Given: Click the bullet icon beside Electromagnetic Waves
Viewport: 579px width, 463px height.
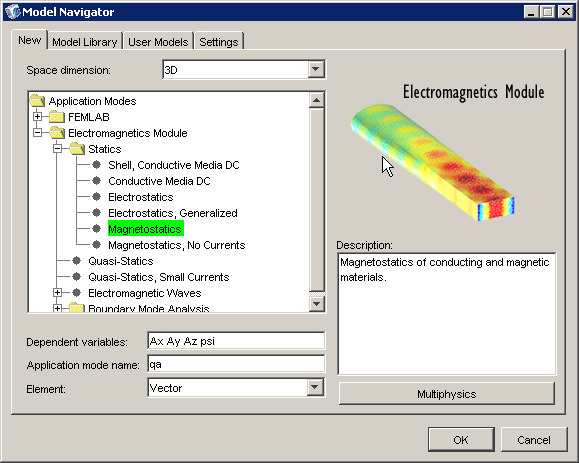Looking at the screenshot, I should (x=76, y=293).
